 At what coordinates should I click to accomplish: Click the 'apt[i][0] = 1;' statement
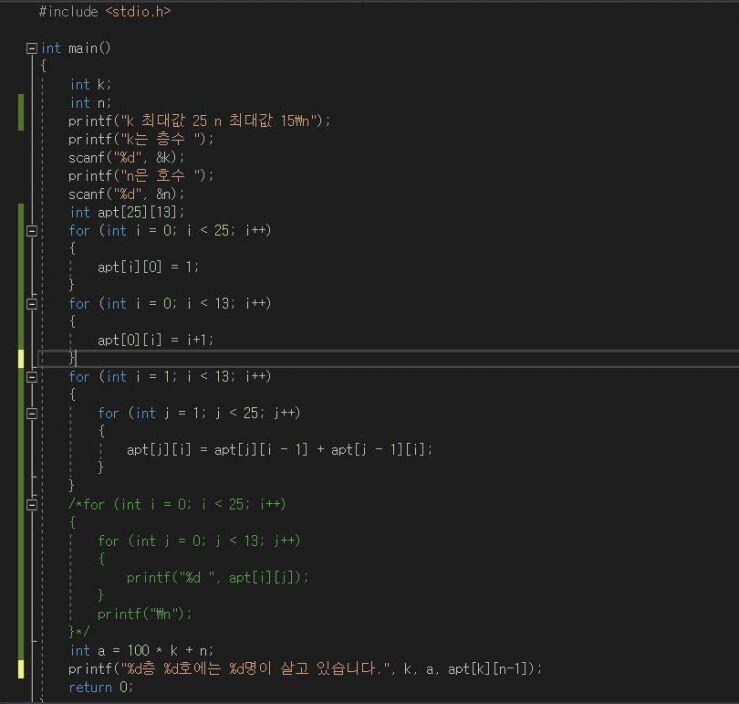pyautogui.click(x=148, y=267)
